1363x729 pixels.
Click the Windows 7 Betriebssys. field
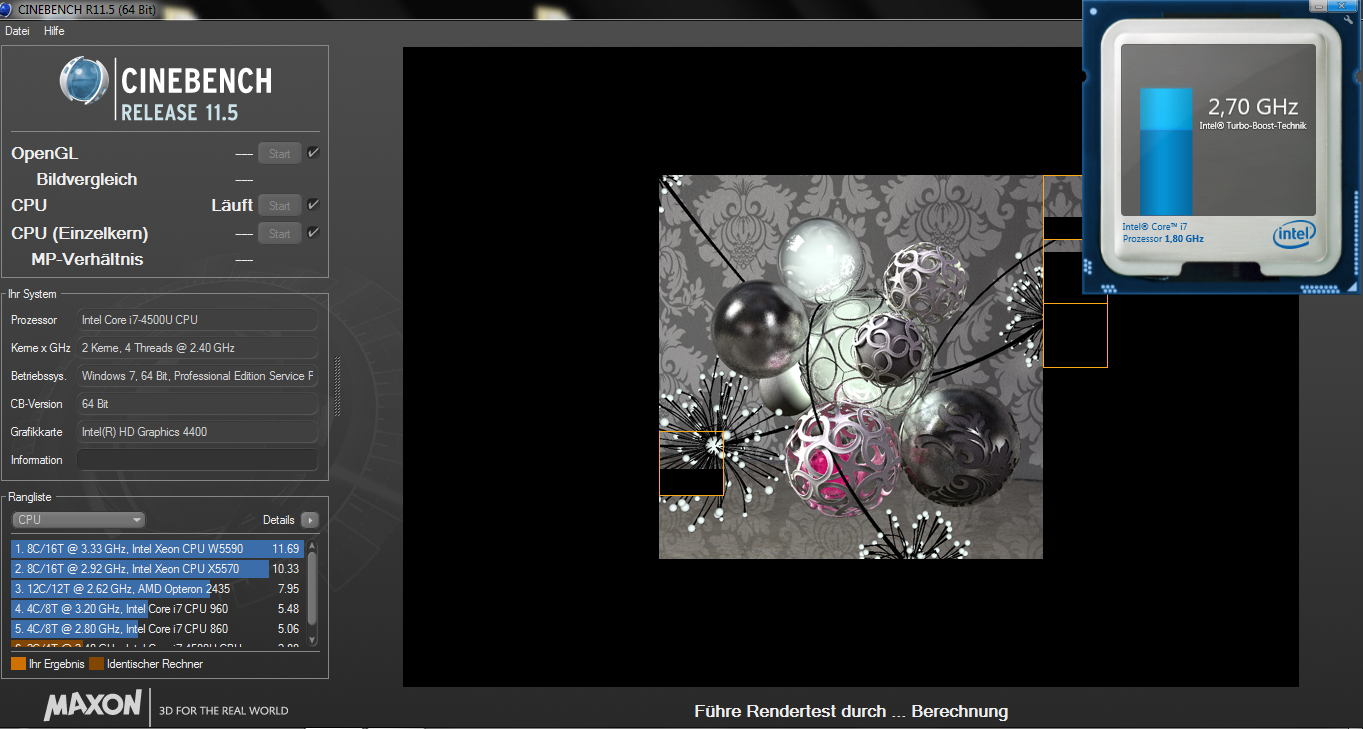click(197, 376)
